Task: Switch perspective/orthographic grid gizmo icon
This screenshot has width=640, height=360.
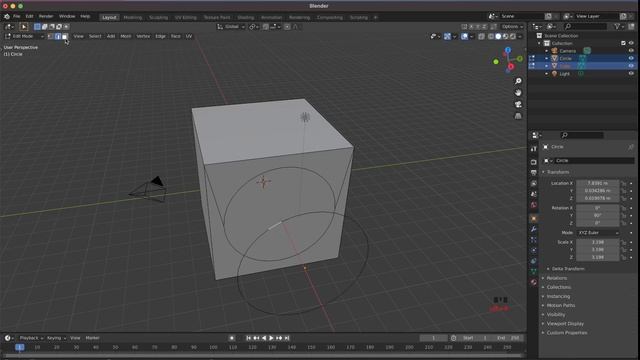Action: (518, 116)
